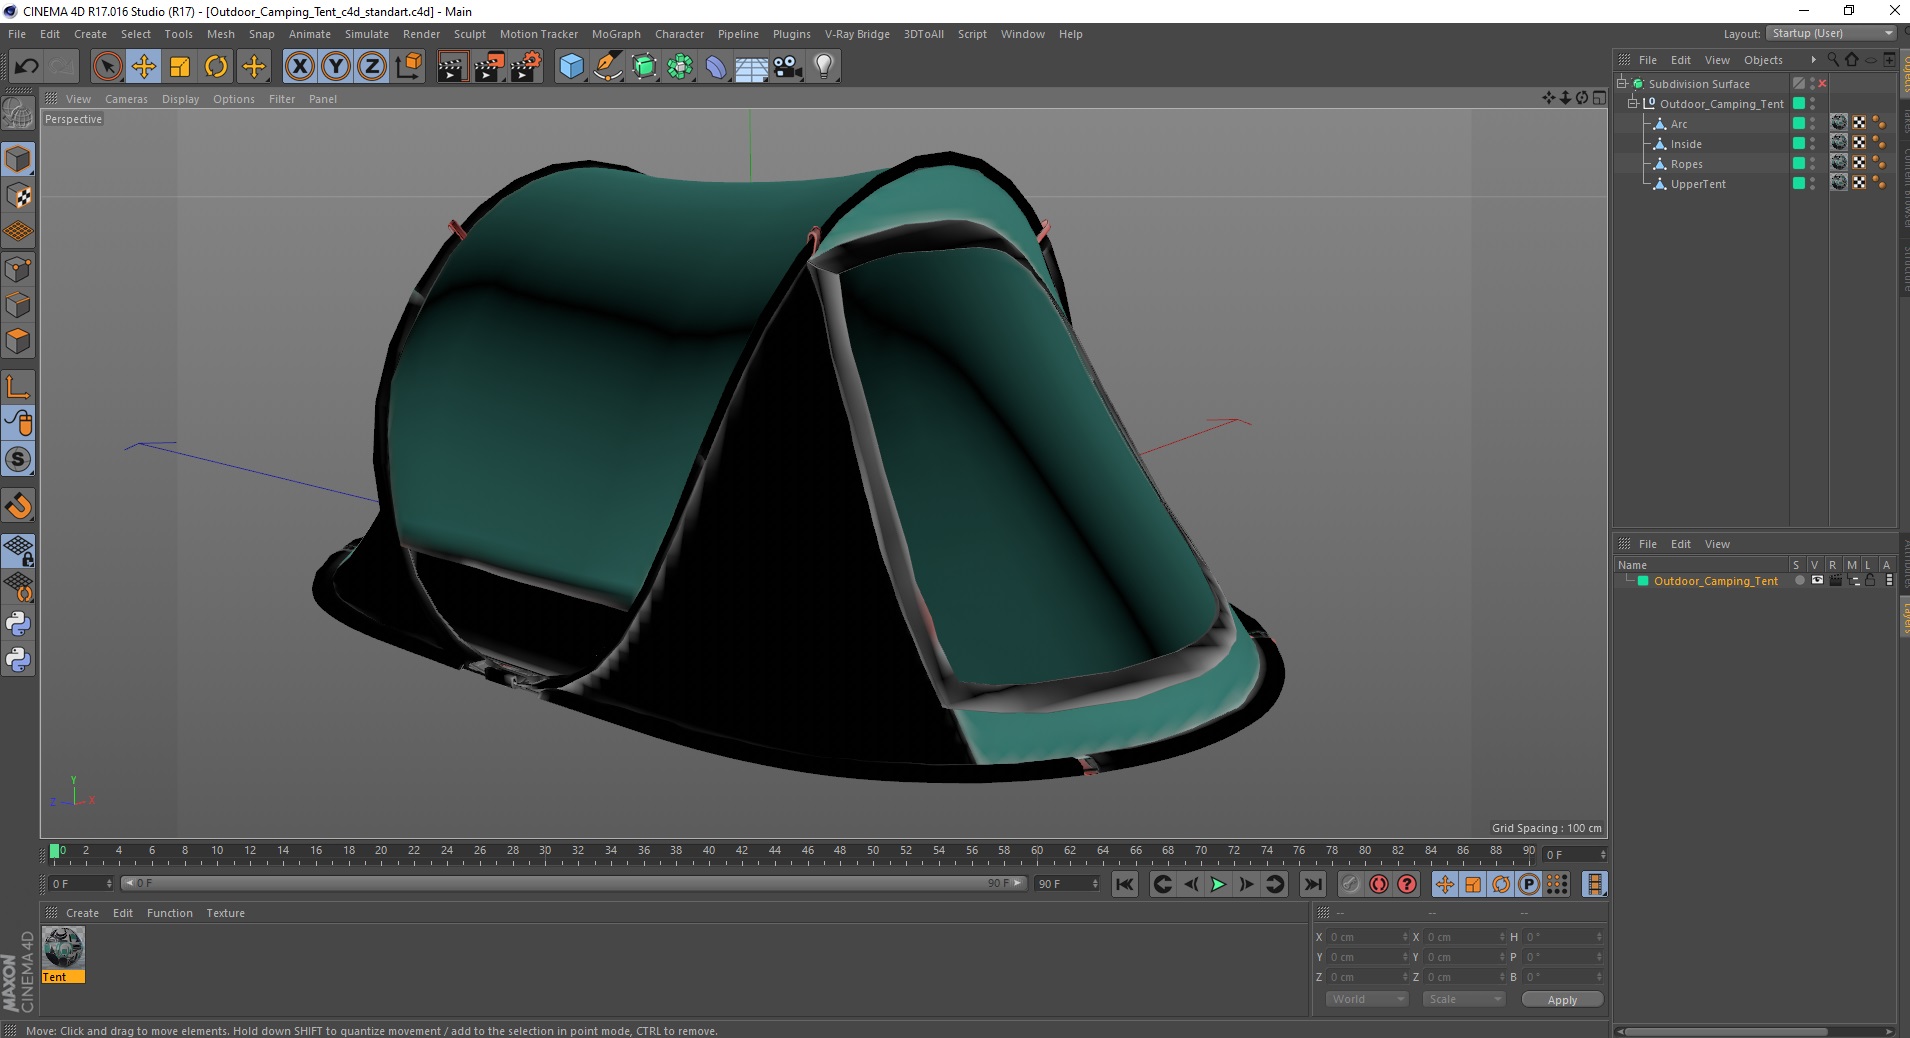Toggle Autokeying button

[1379, 884]
